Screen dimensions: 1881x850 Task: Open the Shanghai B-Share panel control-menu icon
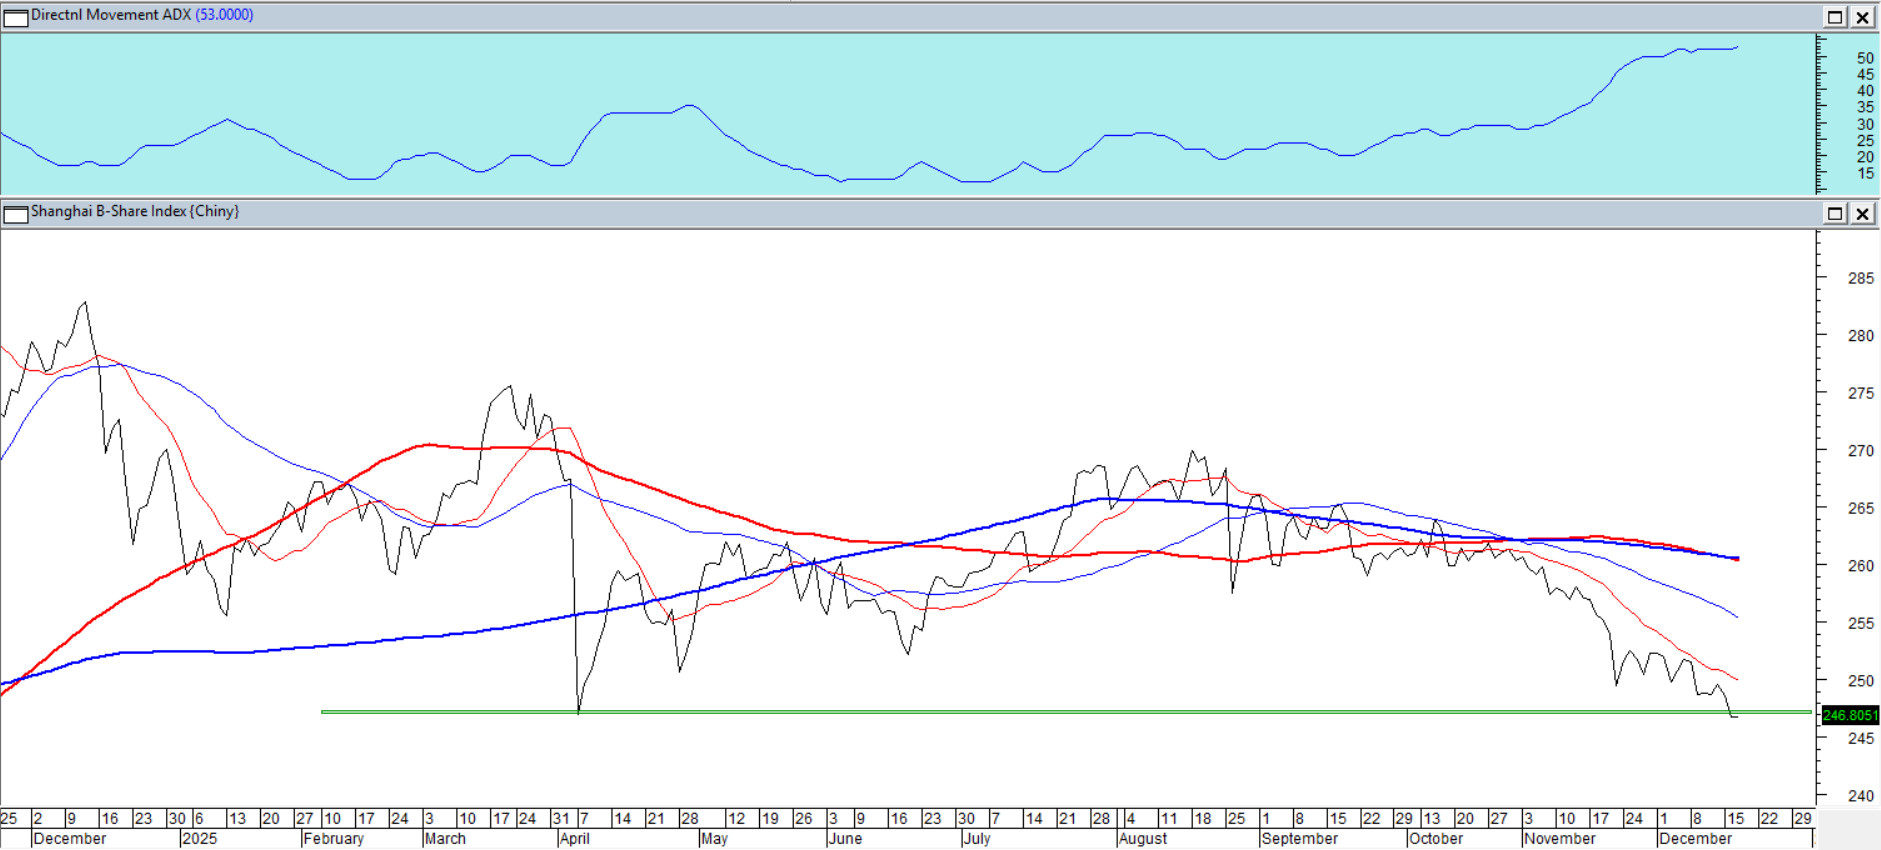click(x=16, y=214)
